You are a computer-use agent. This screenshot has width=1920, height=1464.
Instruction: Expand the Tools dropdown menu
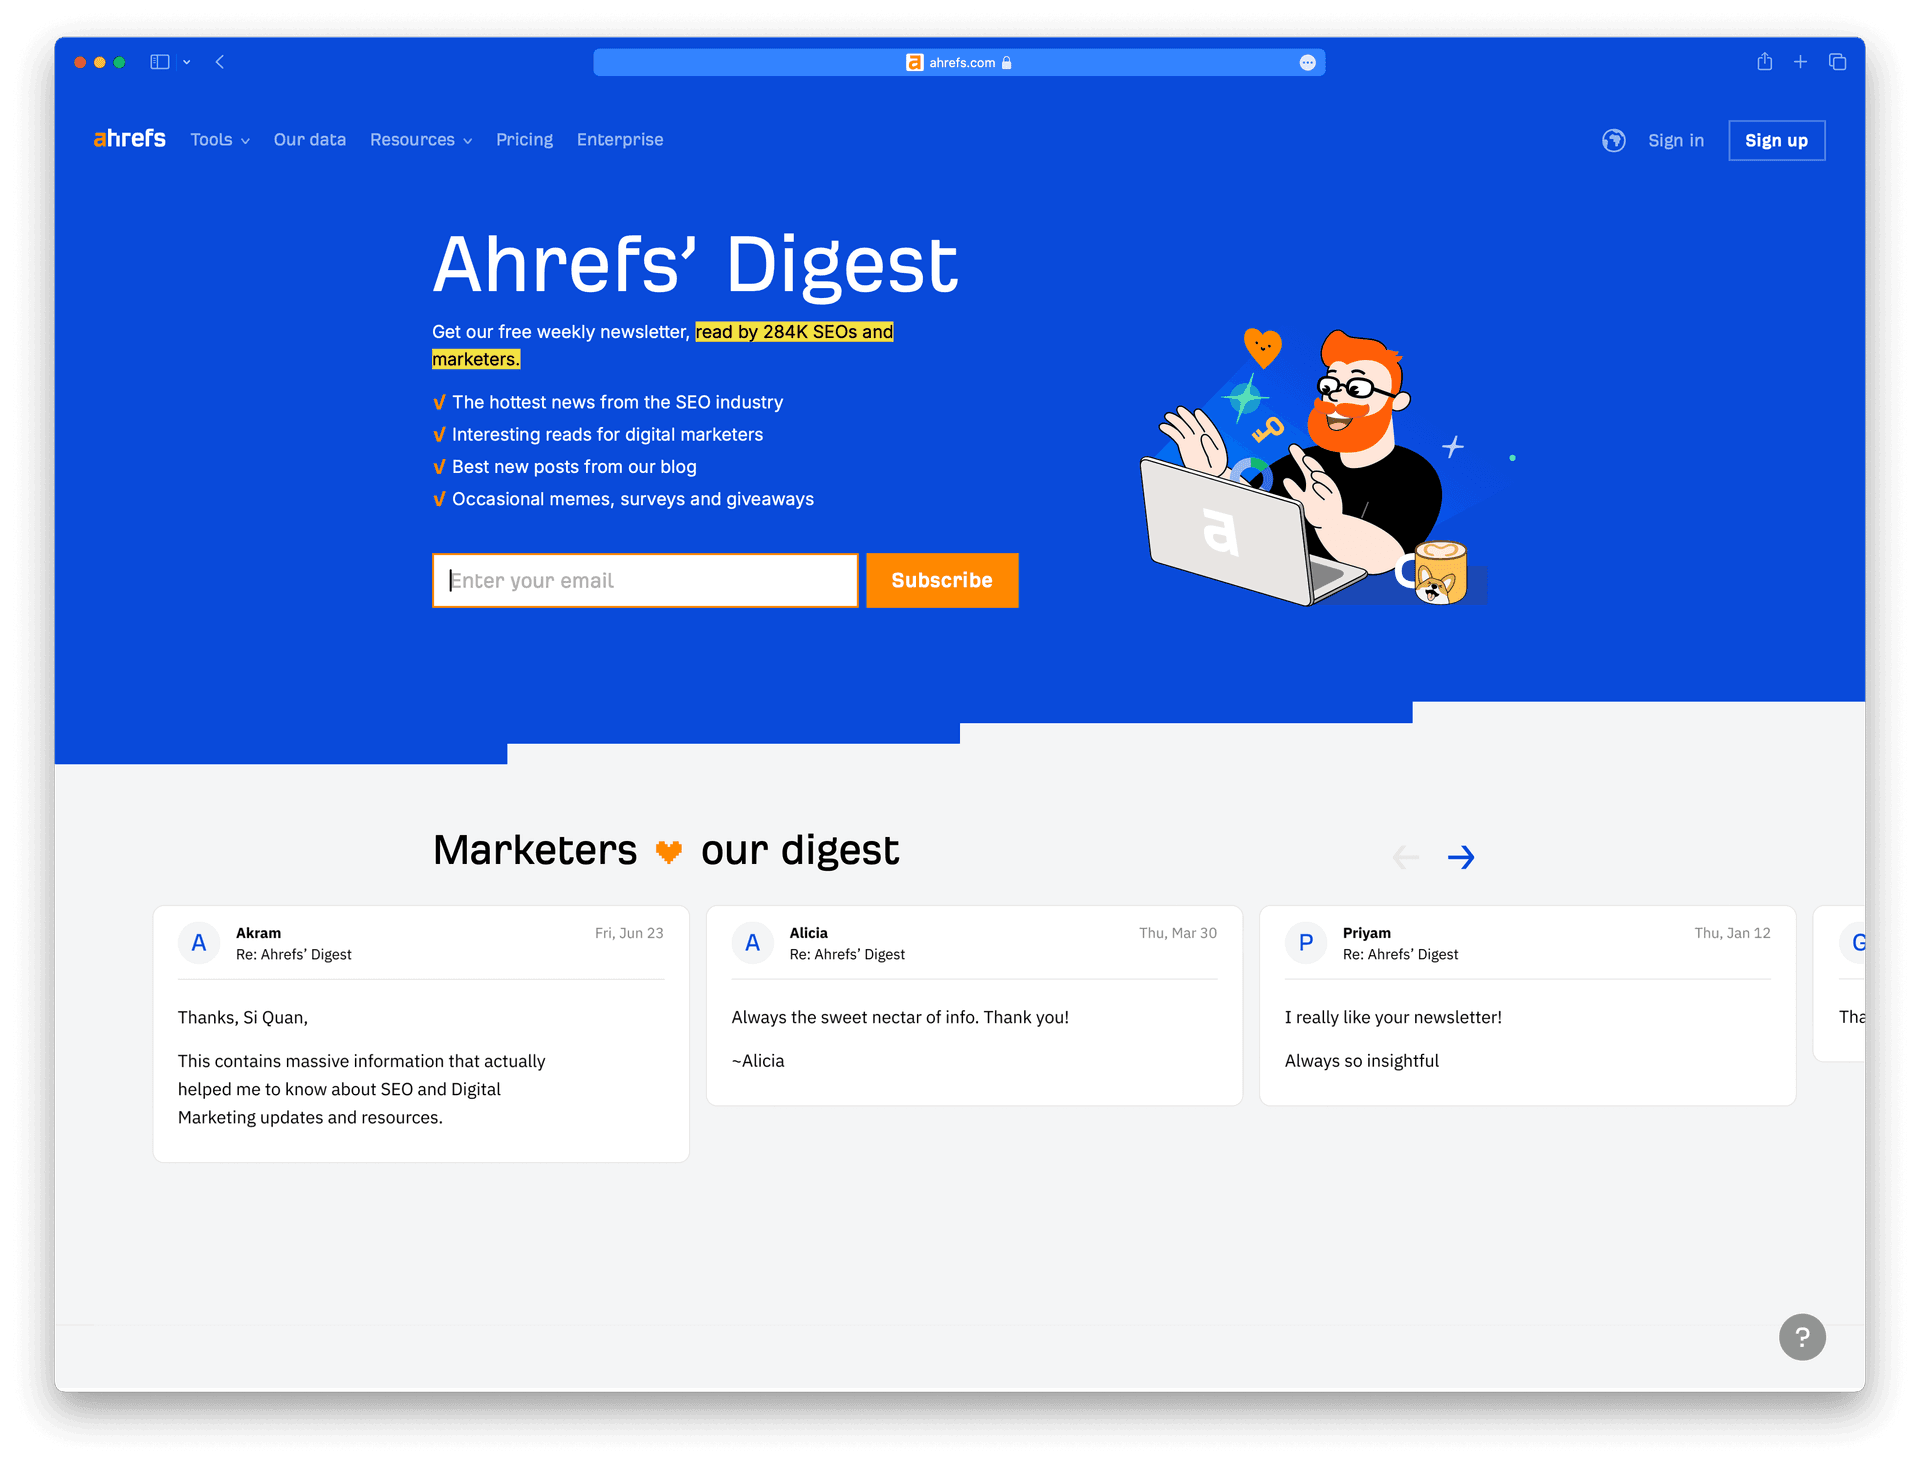click(220, 140)
